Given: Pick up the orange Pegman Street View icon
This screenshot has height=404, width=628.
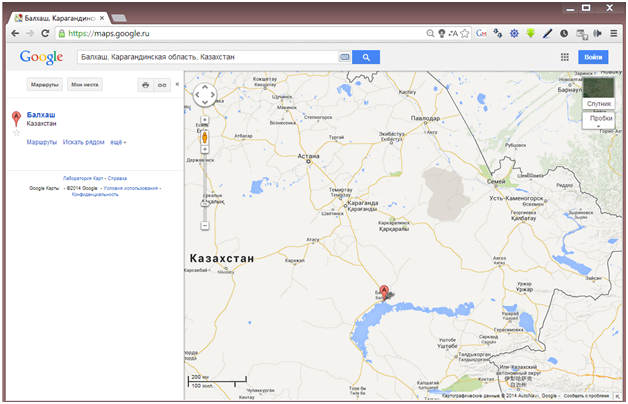Looking at the screenshot, I should 204,137.
